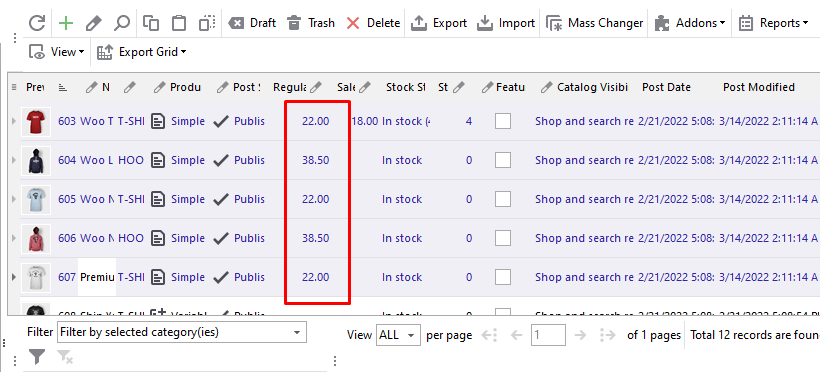Delete selected products with the red X button
The image size is (820, 372).
pos(373,23)
